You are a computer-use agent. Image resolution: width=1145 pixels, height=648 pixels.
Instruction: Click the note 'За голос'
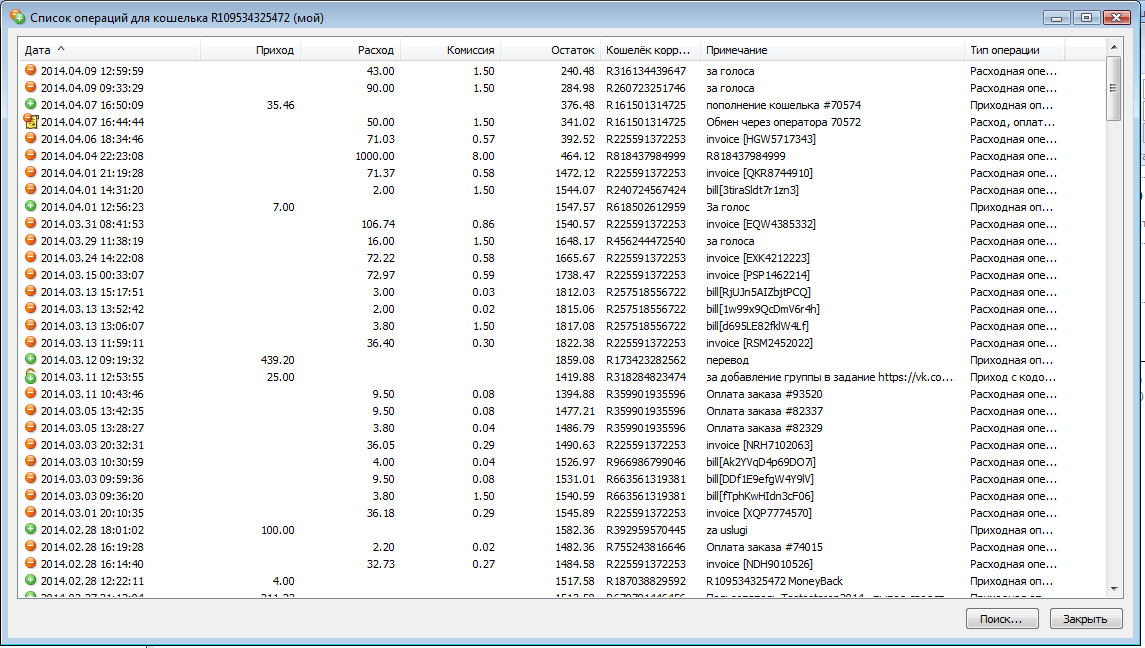727,207
